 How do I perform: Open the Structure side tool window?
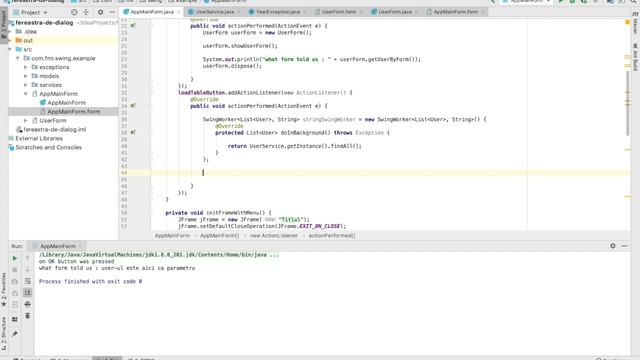tap(4, 333)
